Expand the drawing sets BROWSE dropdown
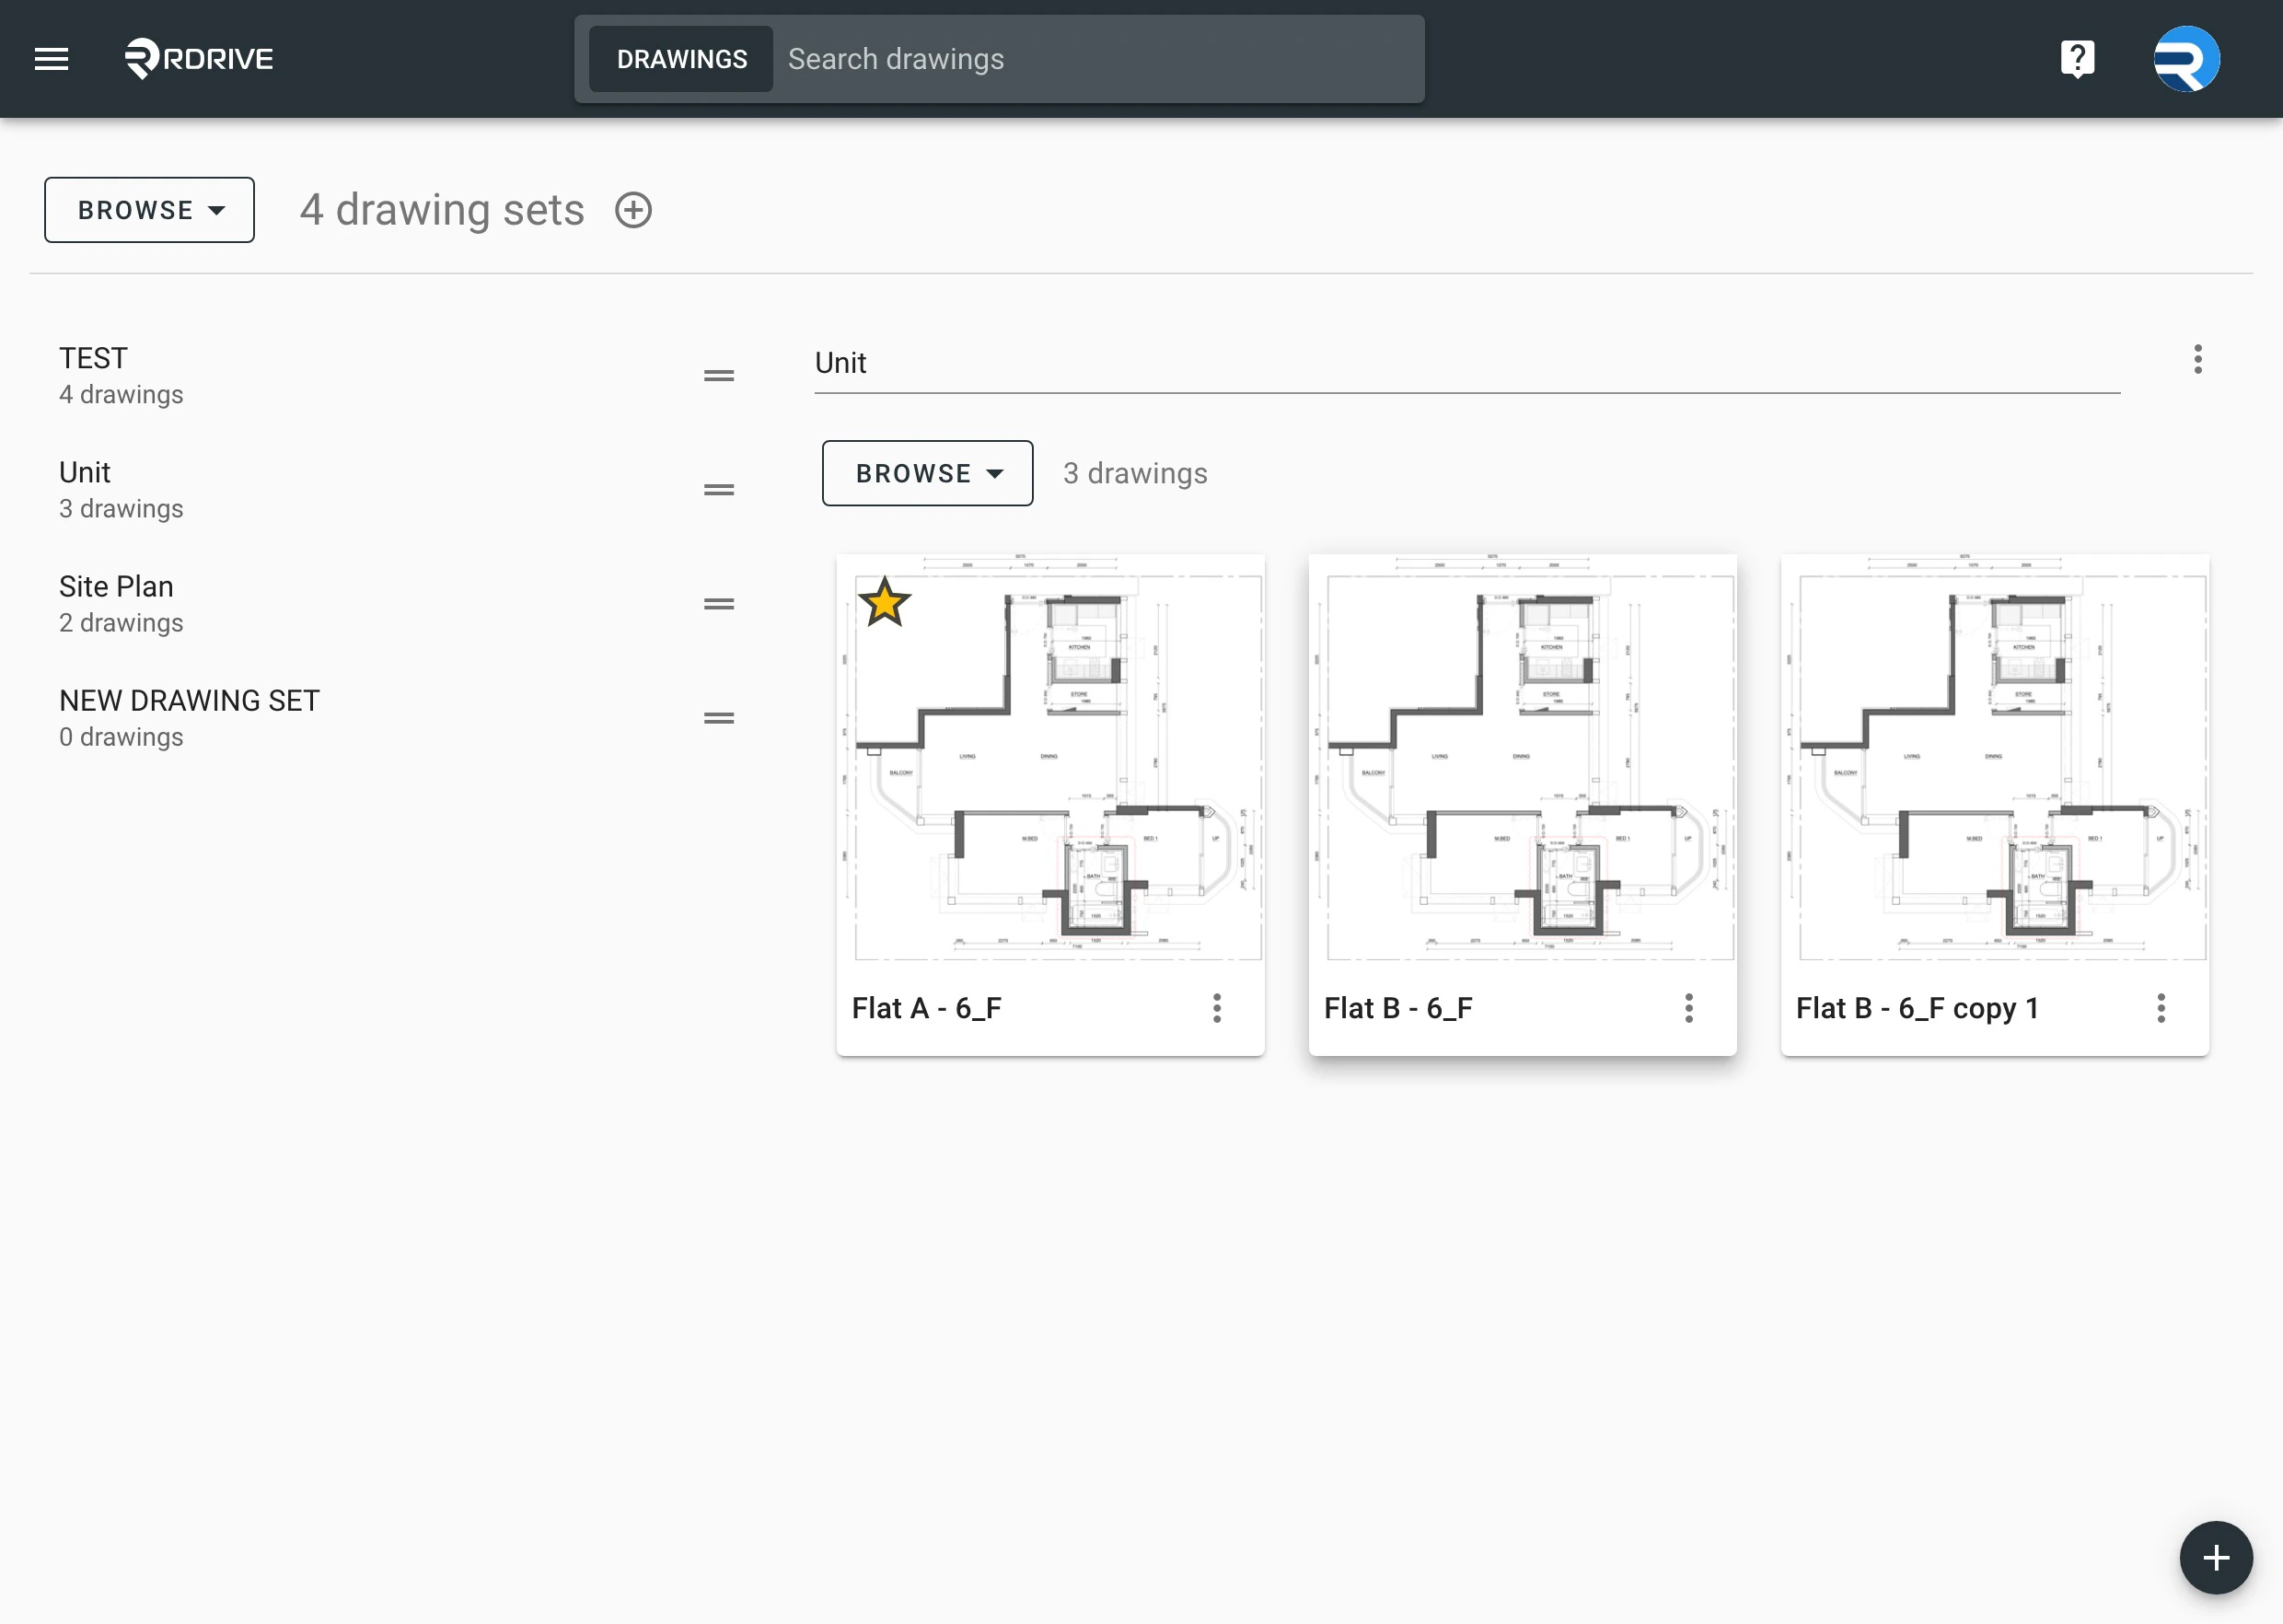Screen dimensions: 2283x1624 (149, 210)
